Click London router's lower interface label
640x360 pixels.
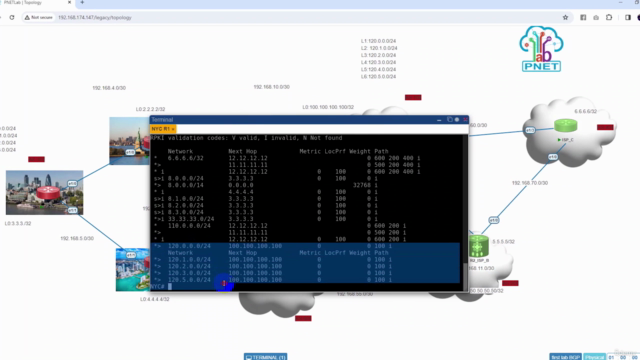(72, 210)
